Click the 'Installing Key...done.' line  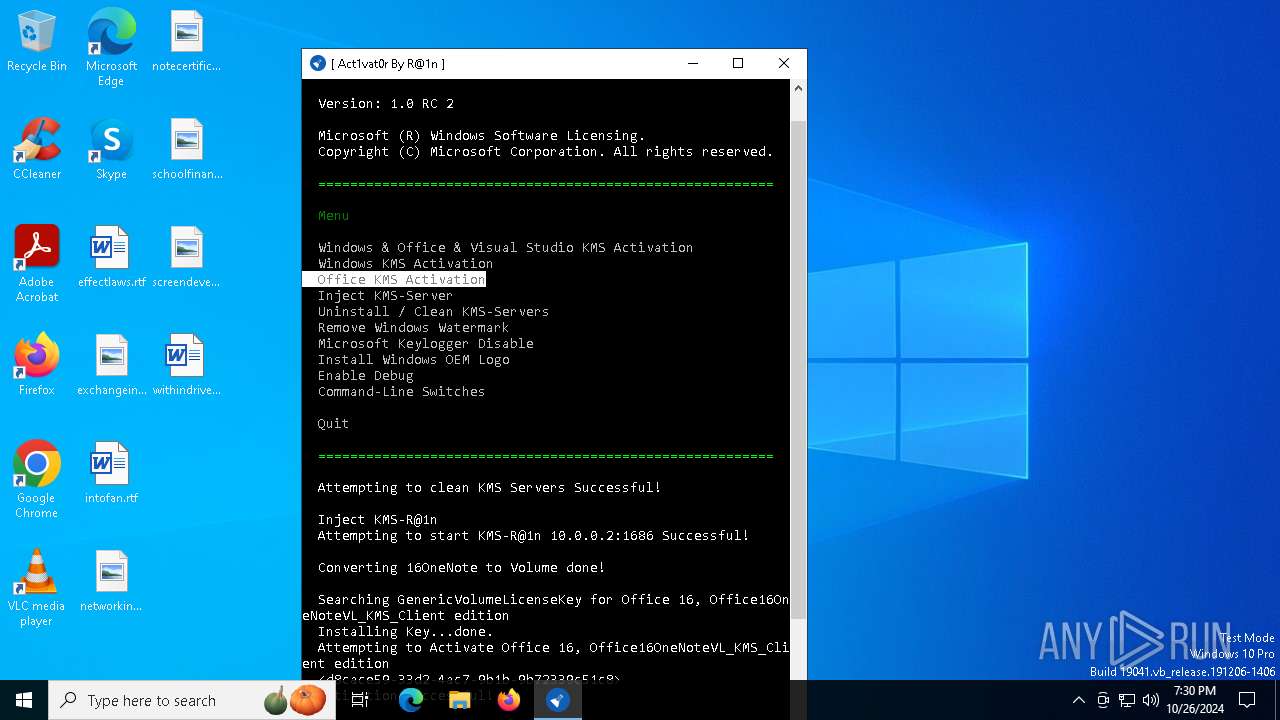coord(405,631)
